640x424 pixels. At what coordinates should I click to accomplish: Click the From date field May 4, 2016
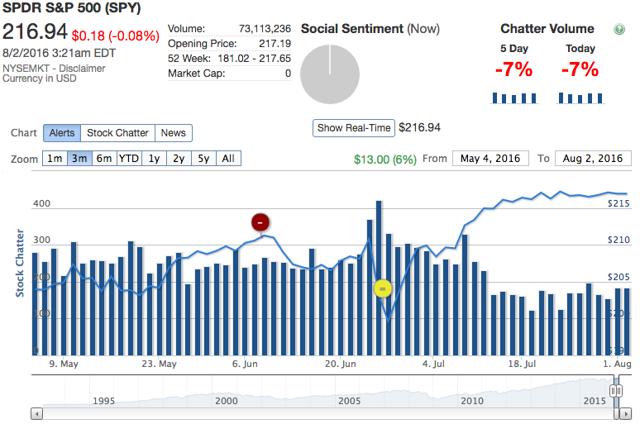pos(490,158)
